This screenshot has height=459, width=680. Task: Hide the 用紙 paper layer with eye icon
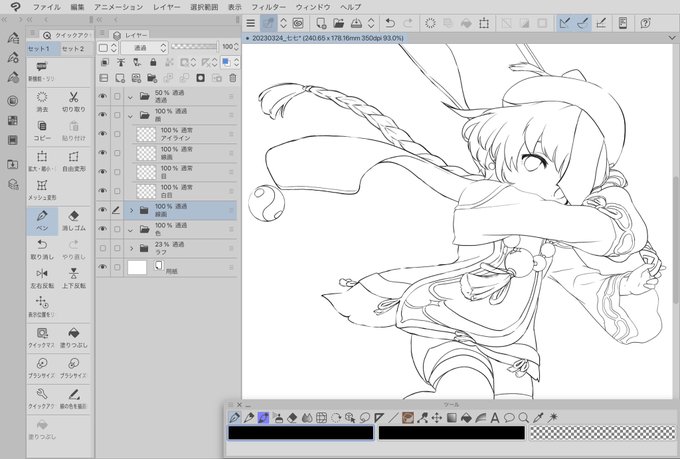[x=102, y=267]
